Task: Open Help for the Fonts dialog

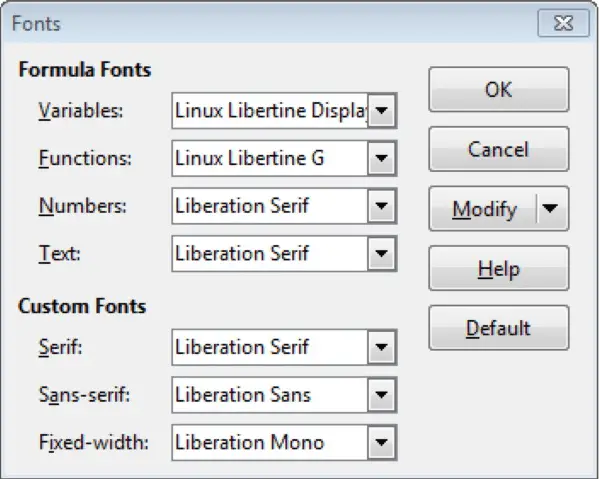Action: click(499, 268)
